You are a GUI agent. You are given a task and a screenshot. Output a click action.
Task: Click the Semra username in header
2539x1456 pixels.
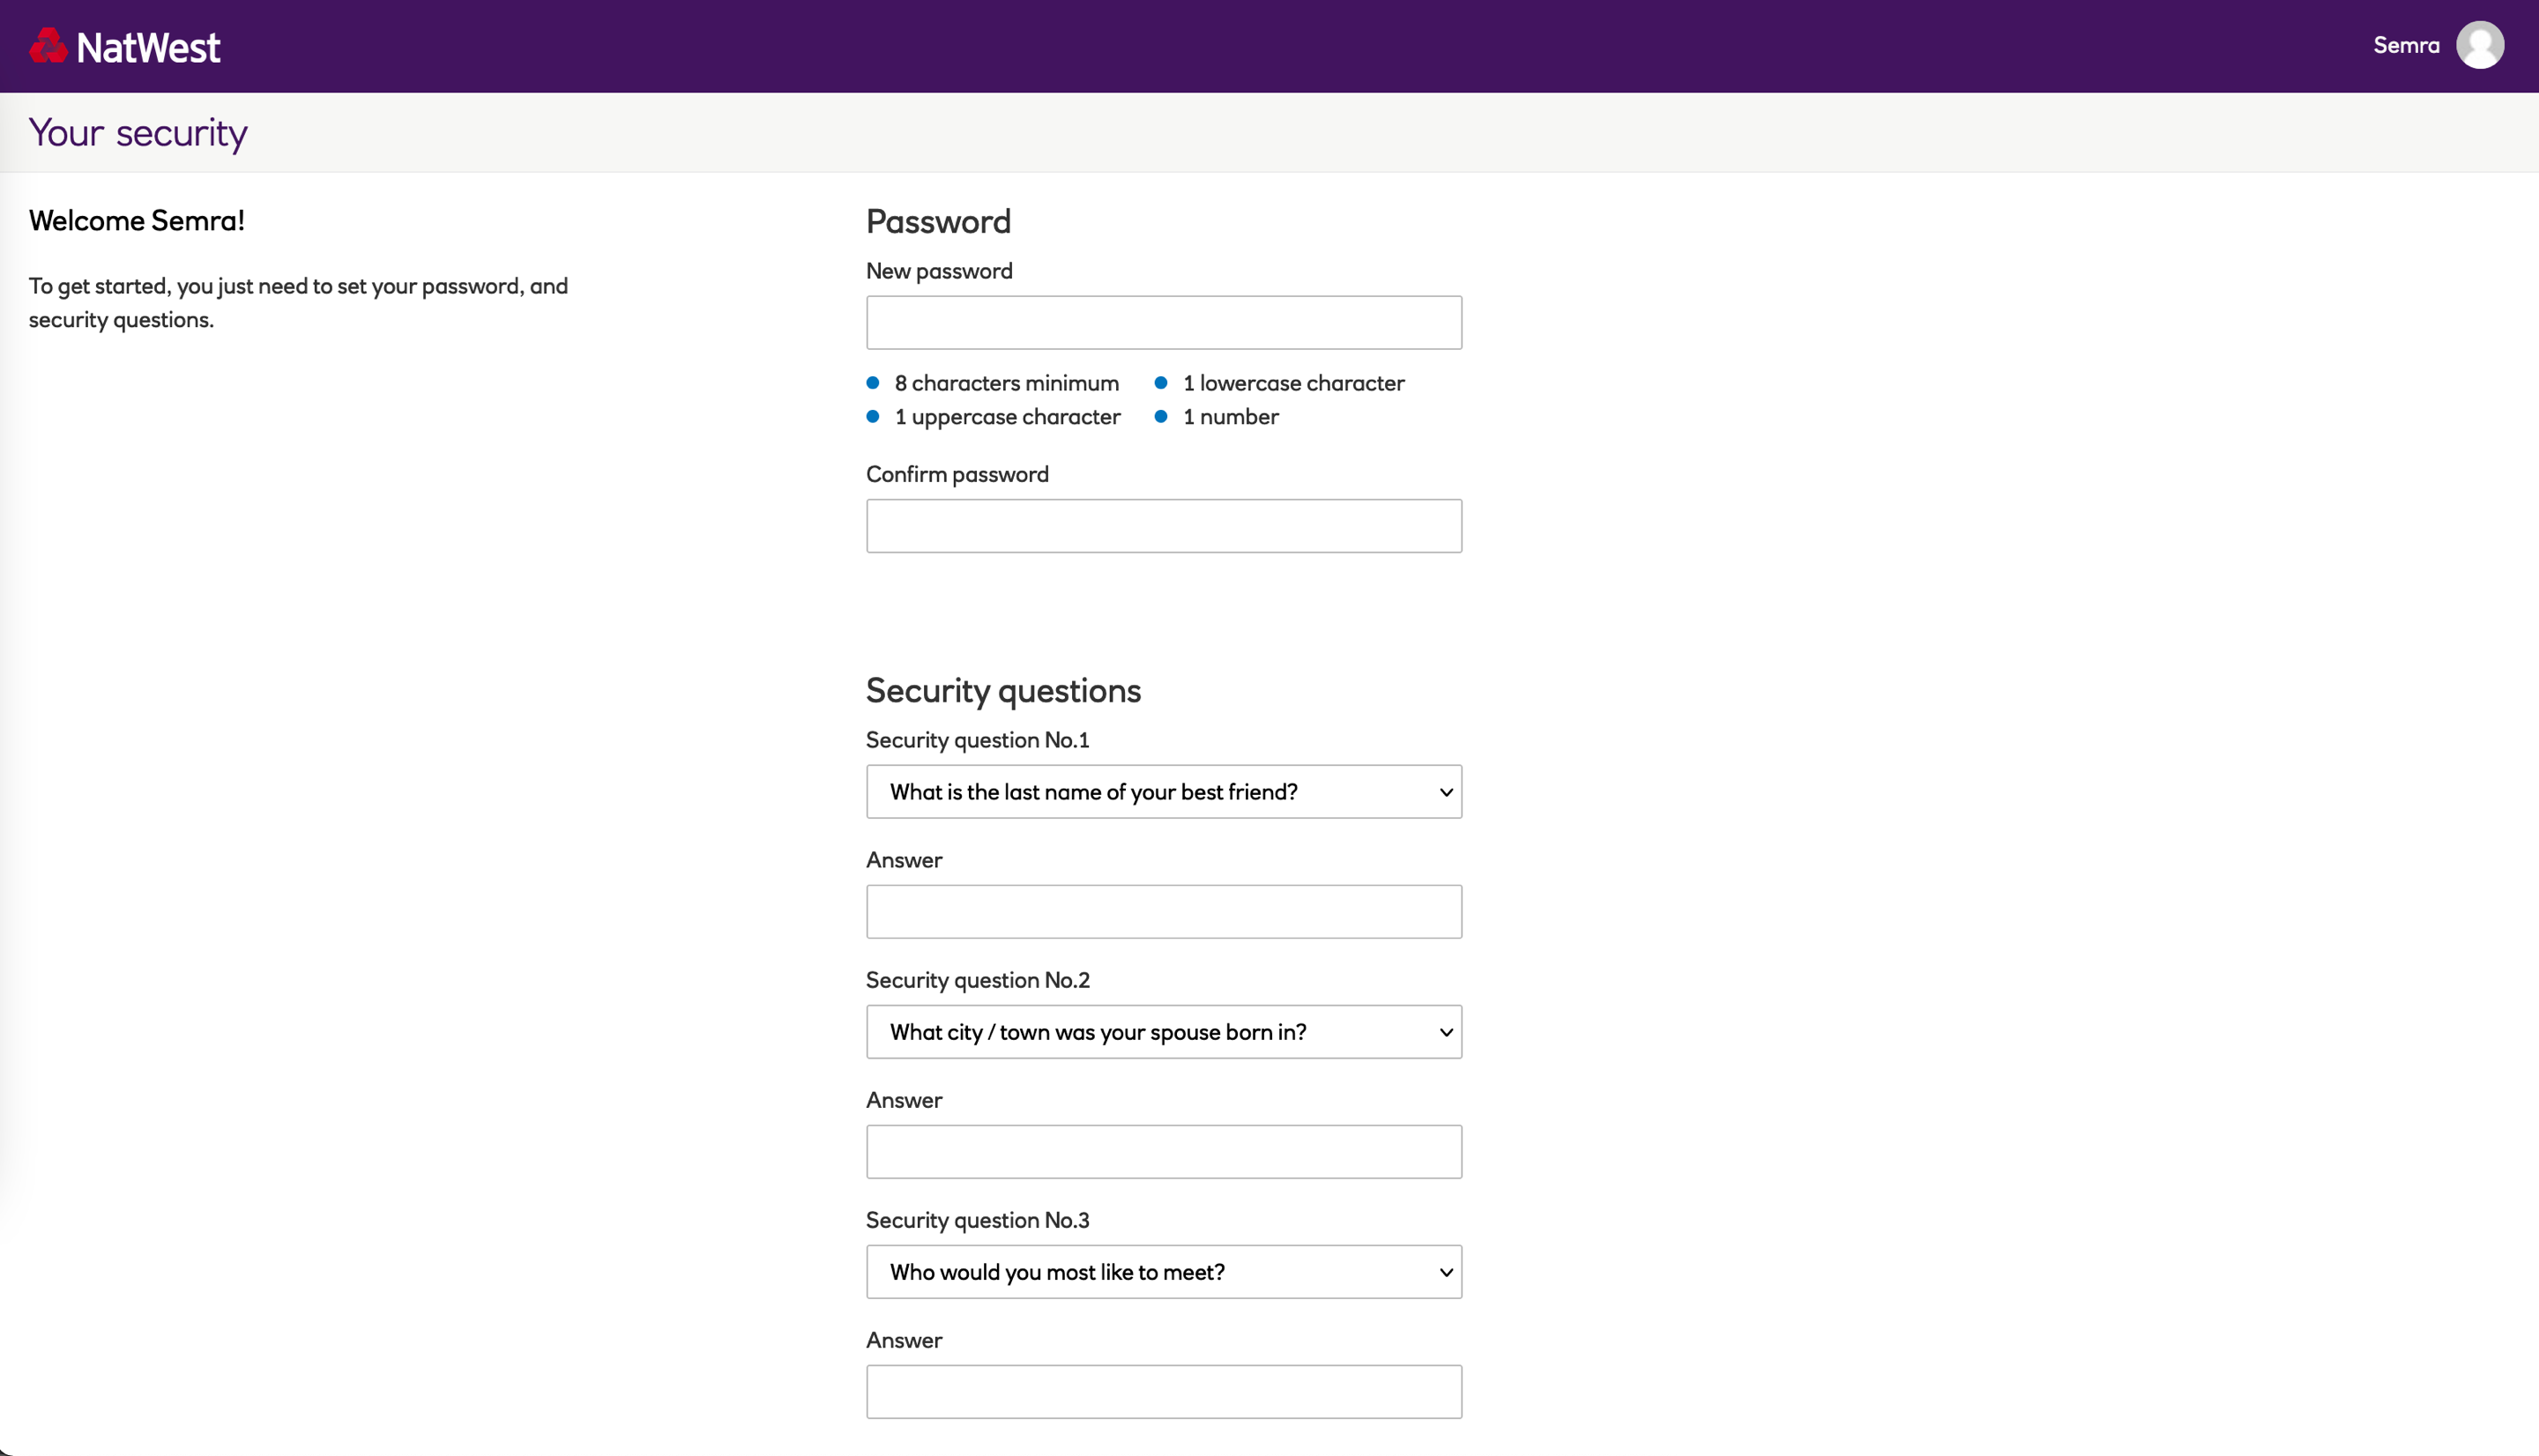[2406, 45]
